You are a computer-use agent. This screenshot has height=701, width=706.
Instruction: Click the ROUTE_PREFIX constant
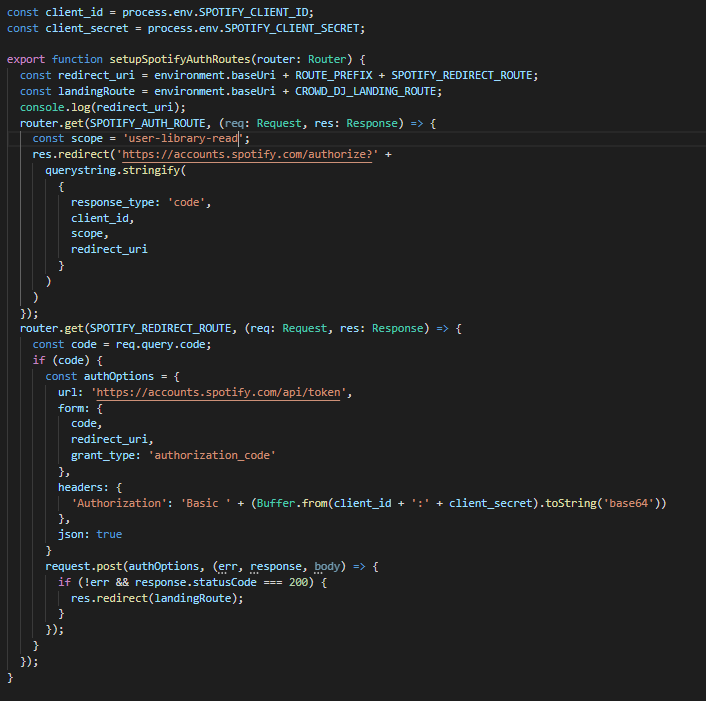click(334, 75)
